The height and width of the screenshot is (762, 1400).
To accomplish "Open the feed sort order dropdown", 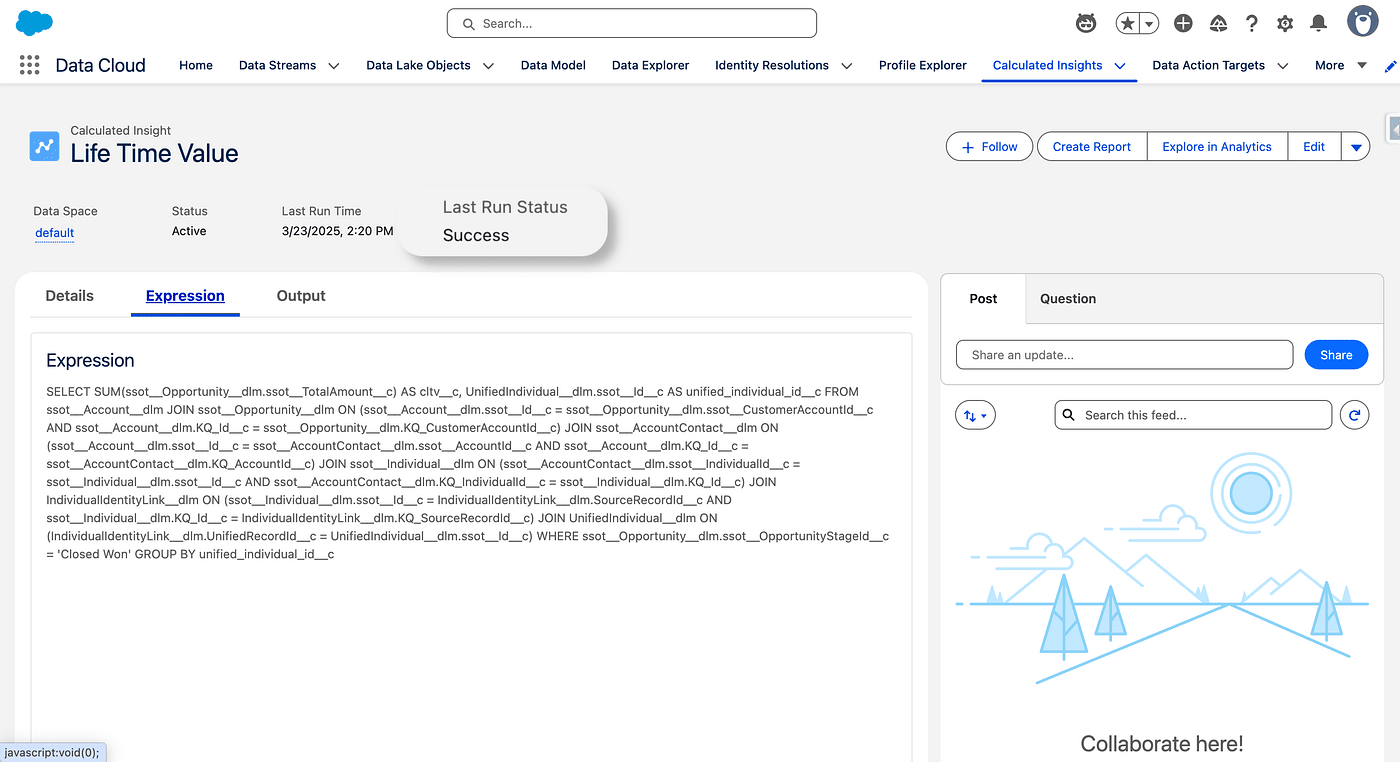I will coord(975,415).
